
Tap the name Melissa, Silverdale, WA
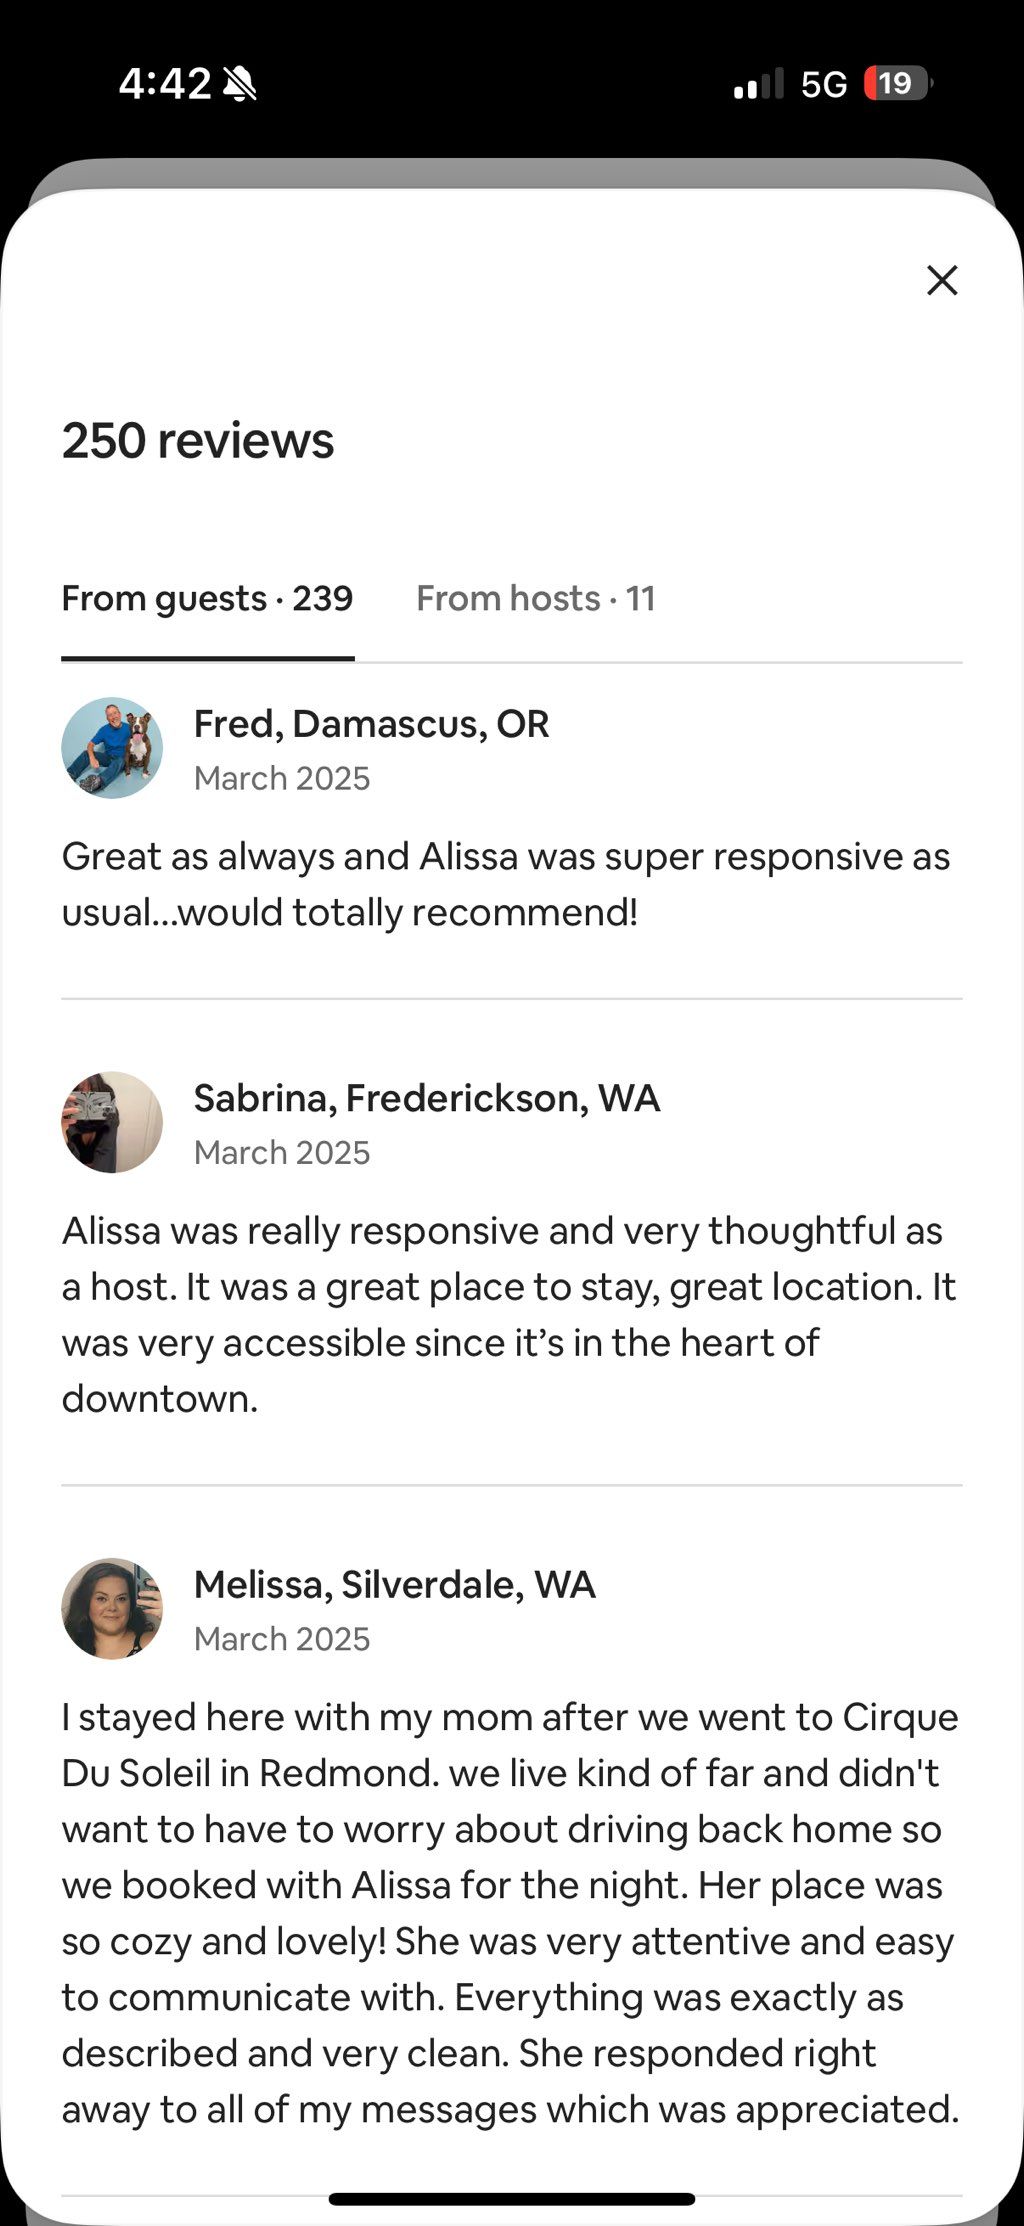tap(395, 1584)
